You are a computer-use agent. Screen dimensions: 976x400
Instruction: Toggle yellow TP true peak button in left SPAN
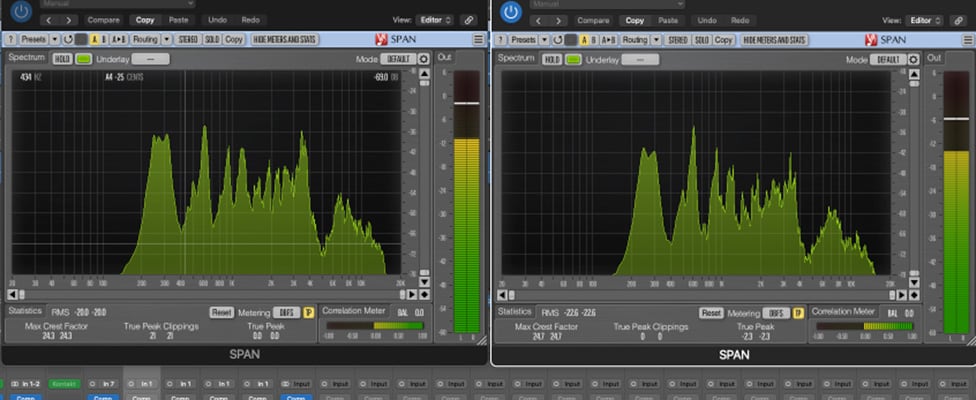click(x=308, y=312)
